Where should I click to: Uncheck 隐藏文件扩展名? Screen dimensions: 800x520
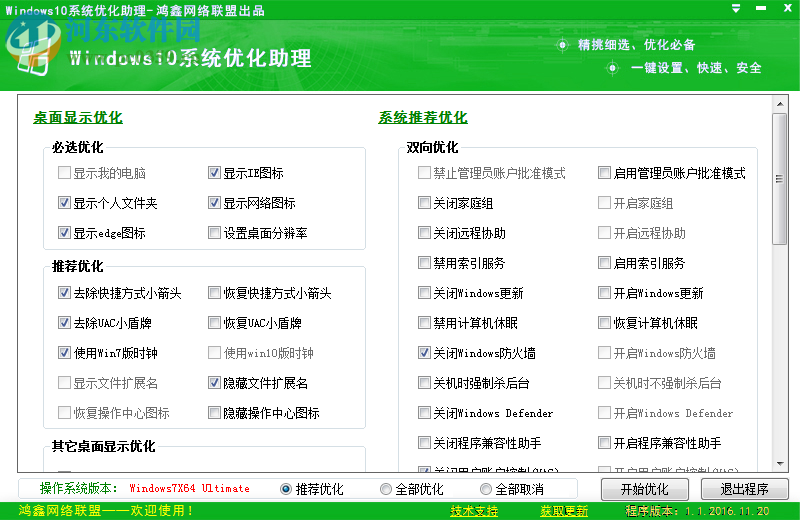214,383
